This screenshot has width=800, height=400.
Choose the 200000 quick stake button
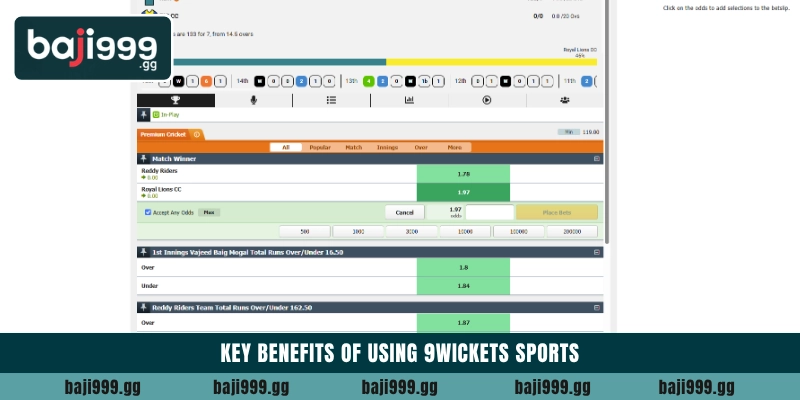coord(572,232)
